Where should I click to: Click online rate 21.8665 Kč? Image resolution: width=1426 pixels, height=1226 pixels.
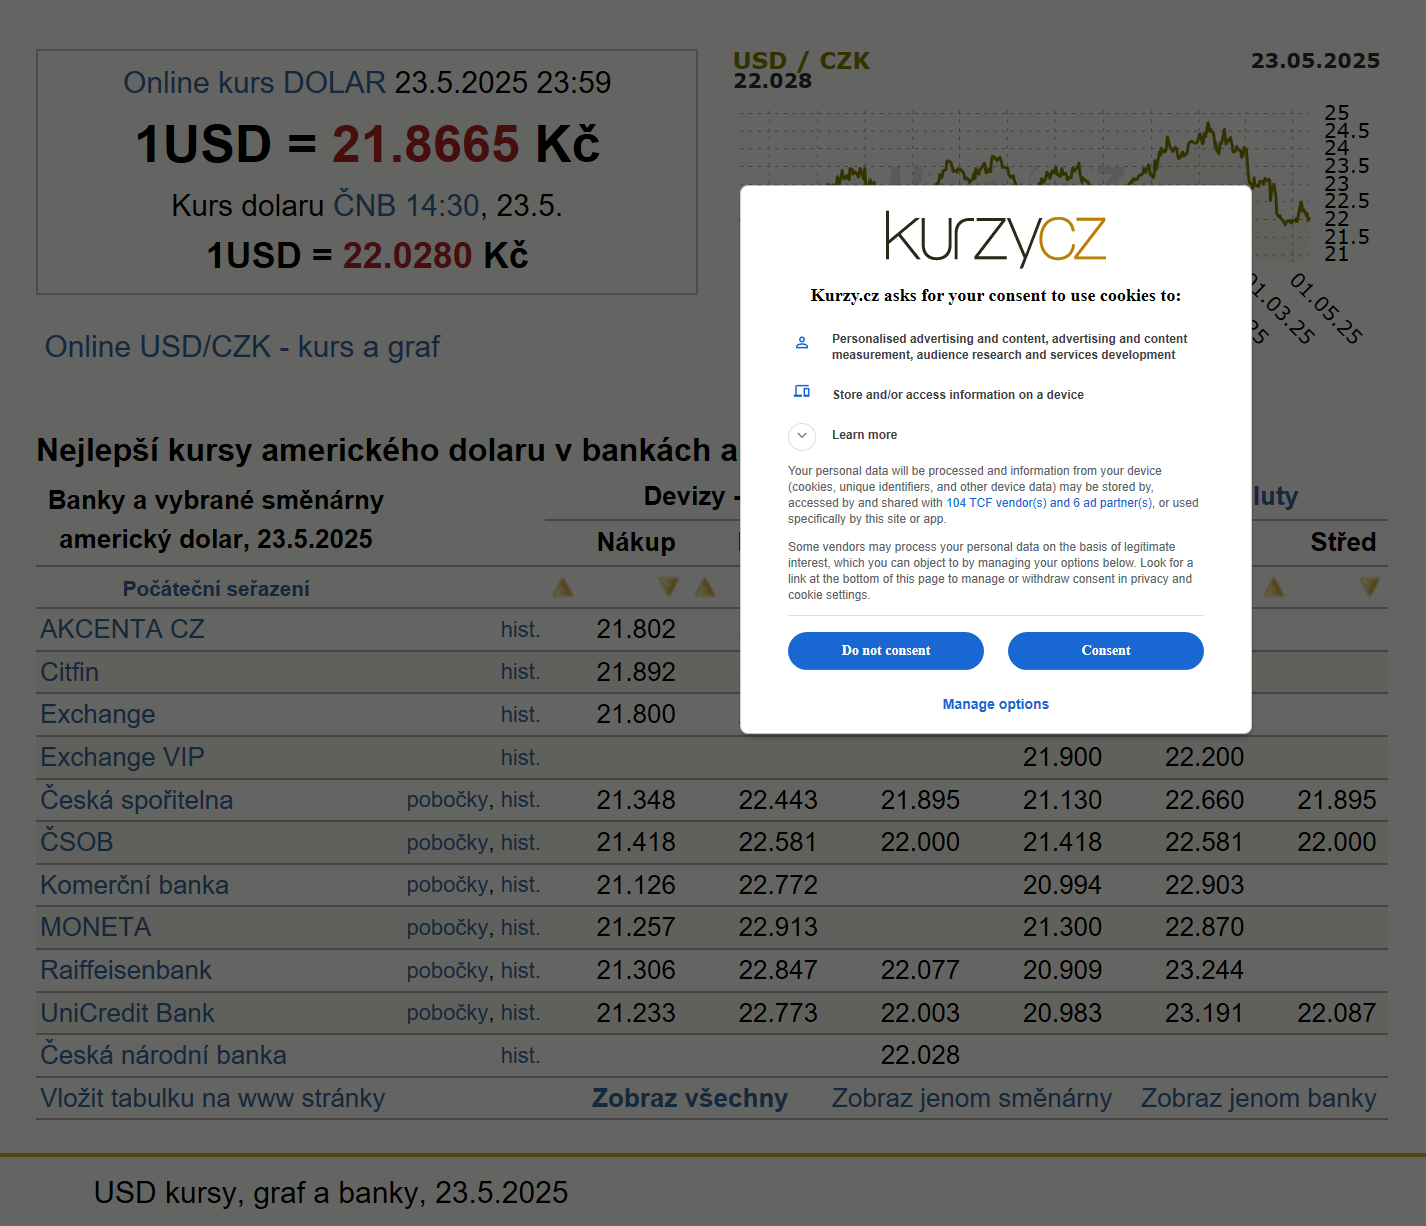(466, 144)
